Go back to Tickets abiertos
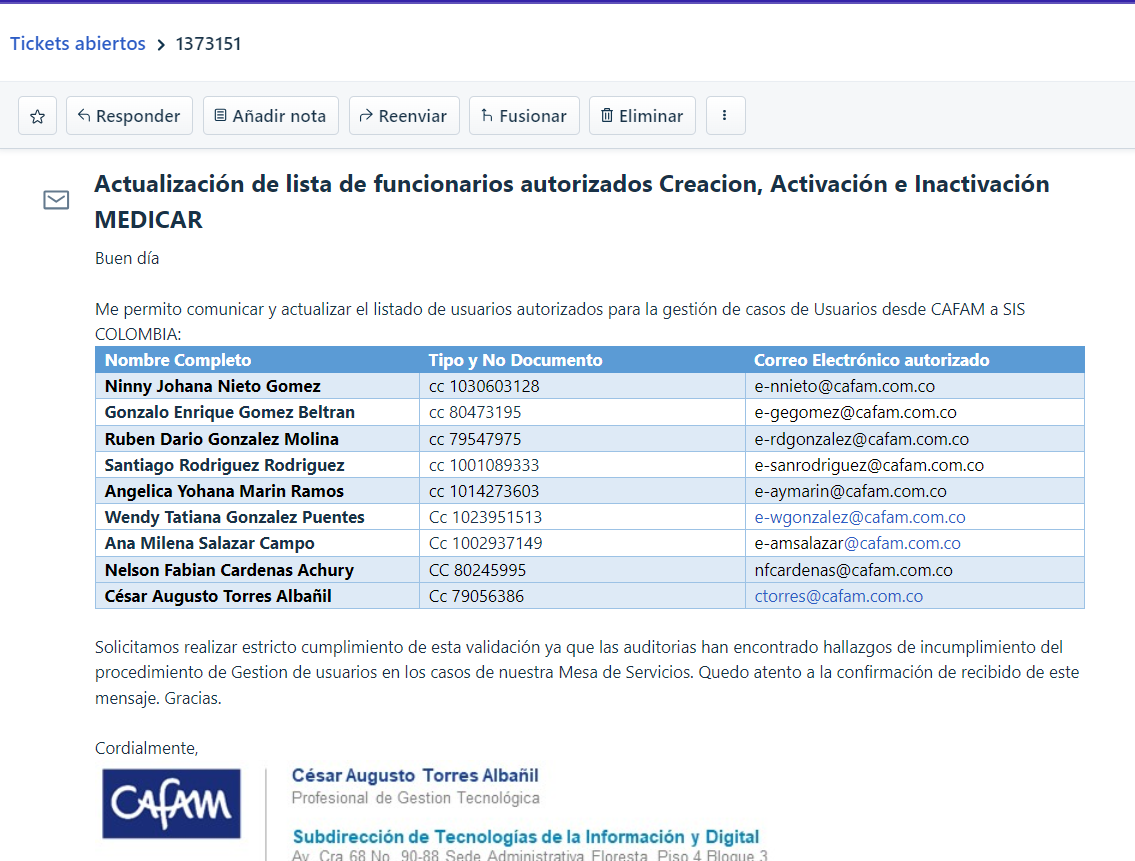The image size is (1135, 861). pyautogui.click(x=77, y=43)
